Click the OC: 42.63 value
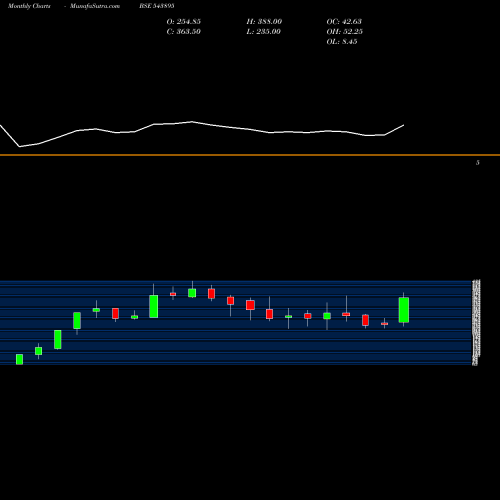This screenshot has height=500, width=500. click(344, 22)
